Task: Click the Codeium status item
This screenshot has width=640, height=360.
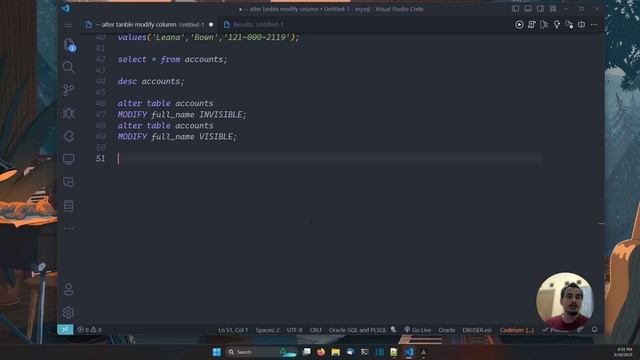Action: click(517, 330)
